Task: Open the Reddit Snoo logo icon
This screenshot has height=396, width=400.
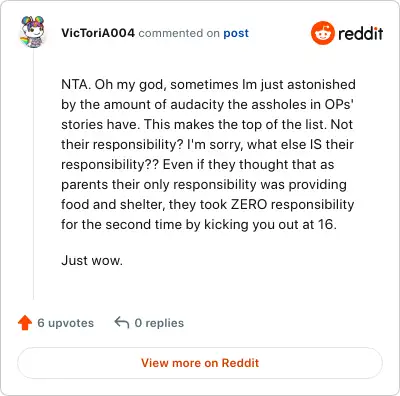Action: 322,33
